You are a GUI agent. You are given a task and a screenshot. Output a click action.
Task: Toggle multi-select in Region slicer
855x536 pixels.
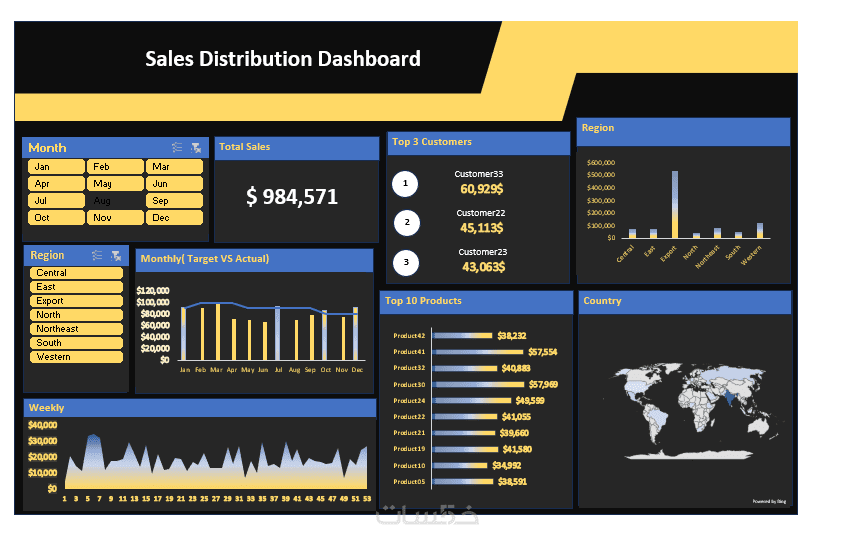97,255
